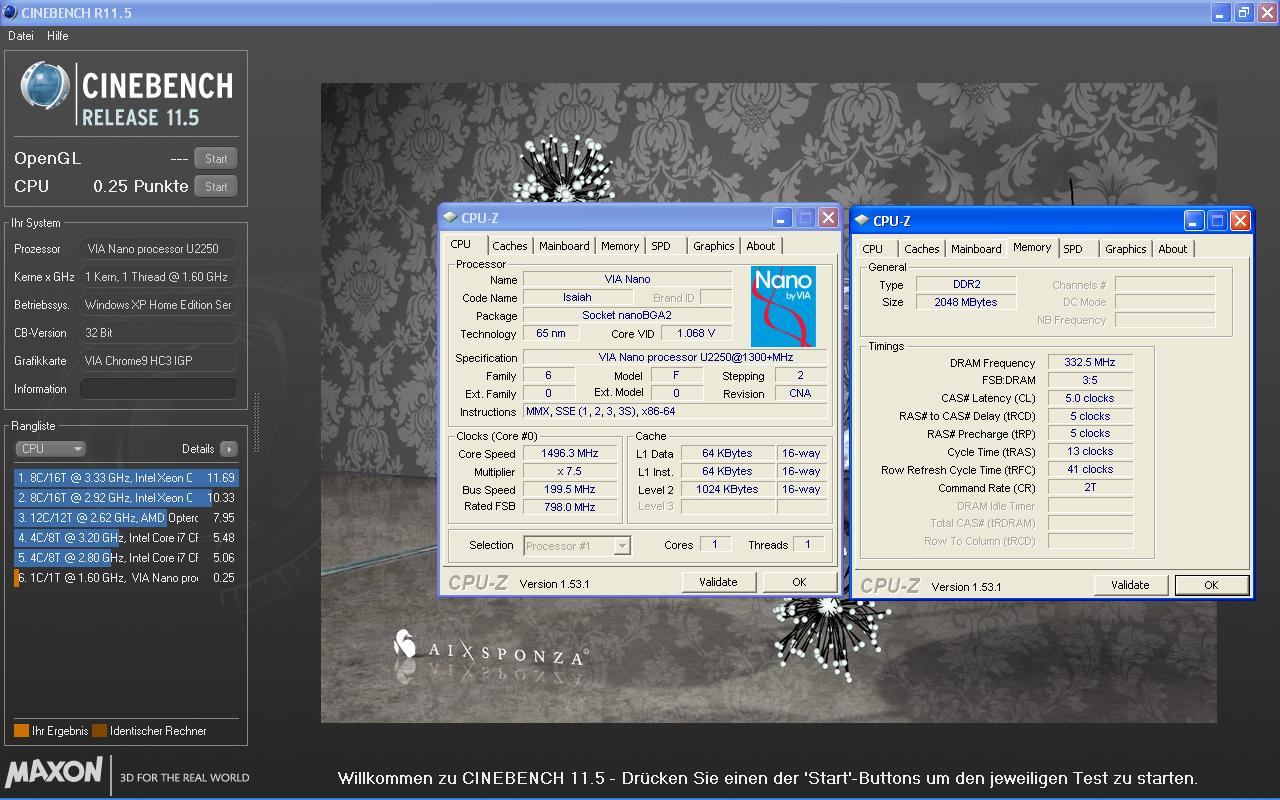Open the Rangliste CPU dropdown

tap(50, 449)
